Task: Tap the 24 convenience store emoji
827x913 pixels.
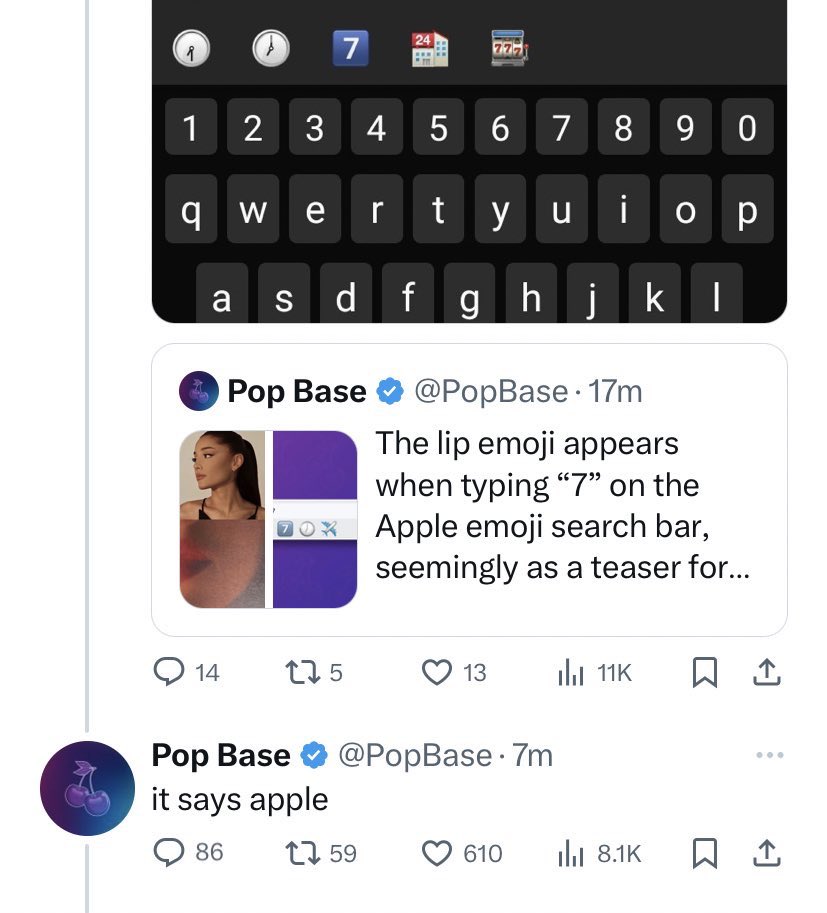Action: pyautogui.click(x=429, y=49)
